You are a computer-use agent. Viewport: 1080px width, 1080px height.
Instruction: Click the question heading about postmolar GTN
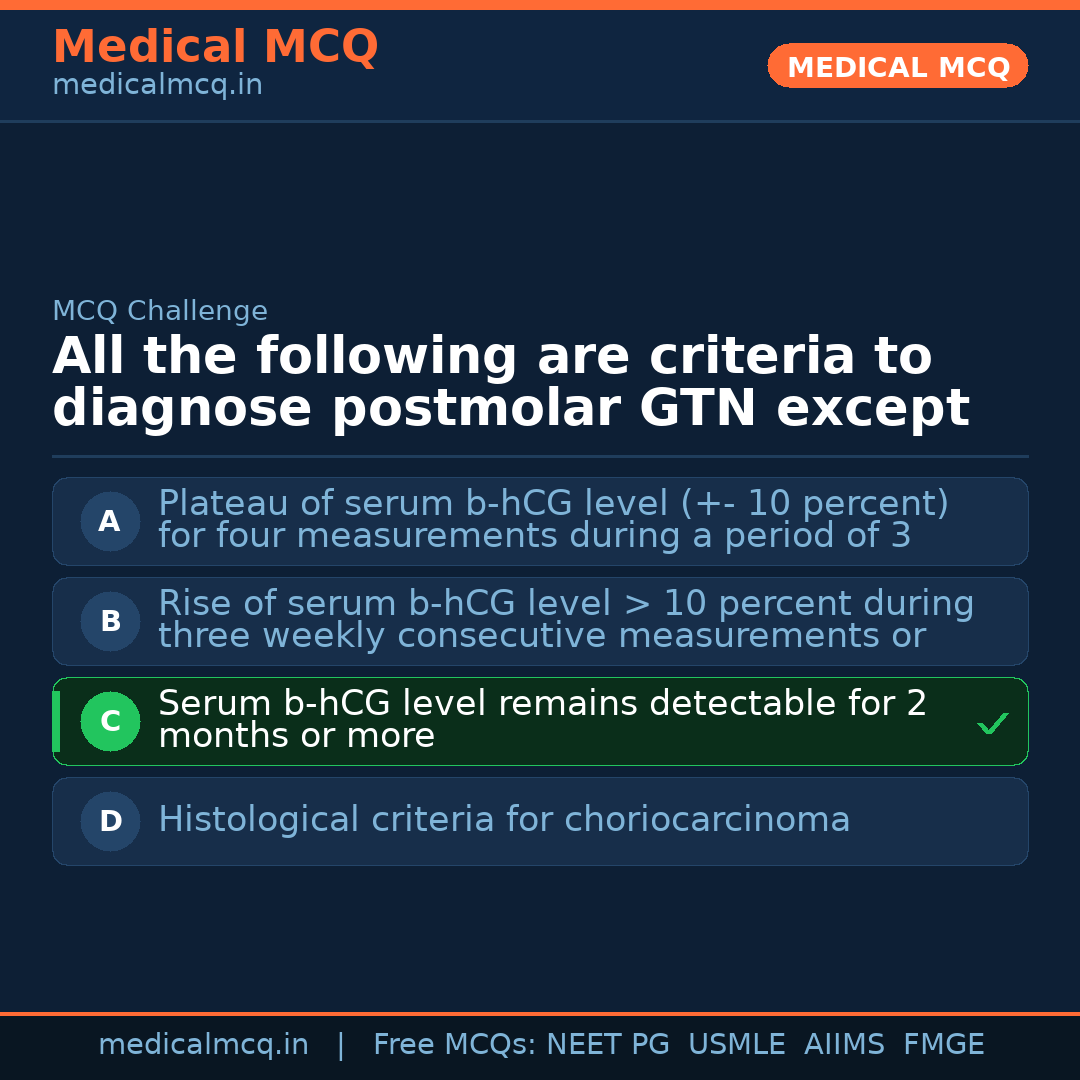tap(510, 383)
